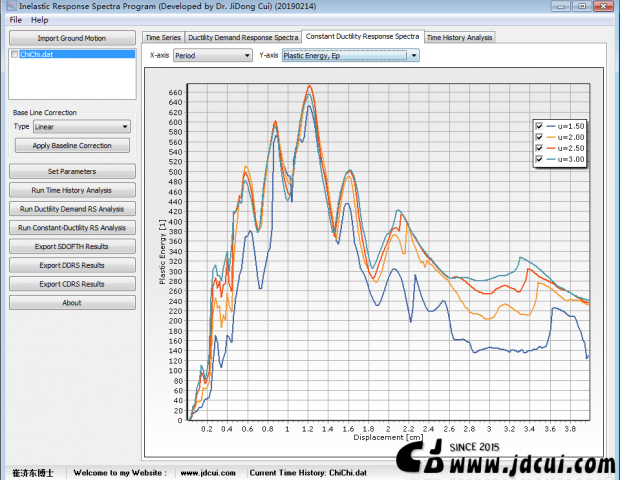Hide the u=3.00 curve via checkbox
620x480 pixels.
[540, 159]
